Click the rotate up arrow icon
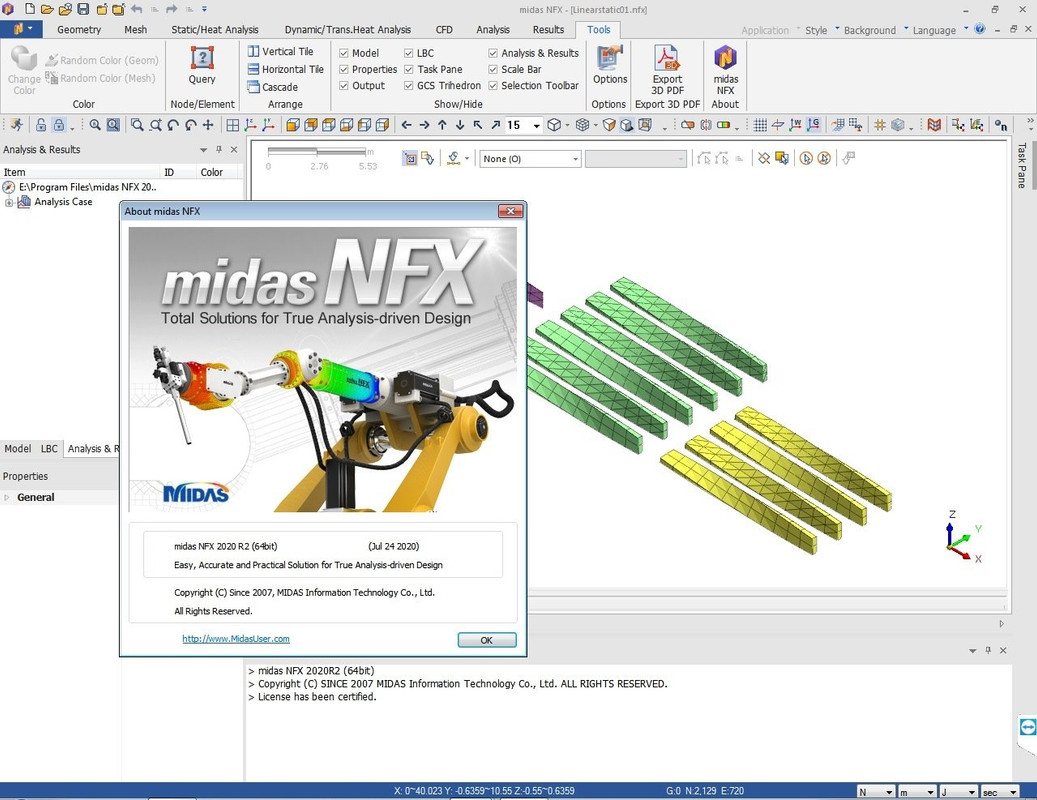Image resolution: width=1037 pixels, height=800 pixels. click(442, 125)
